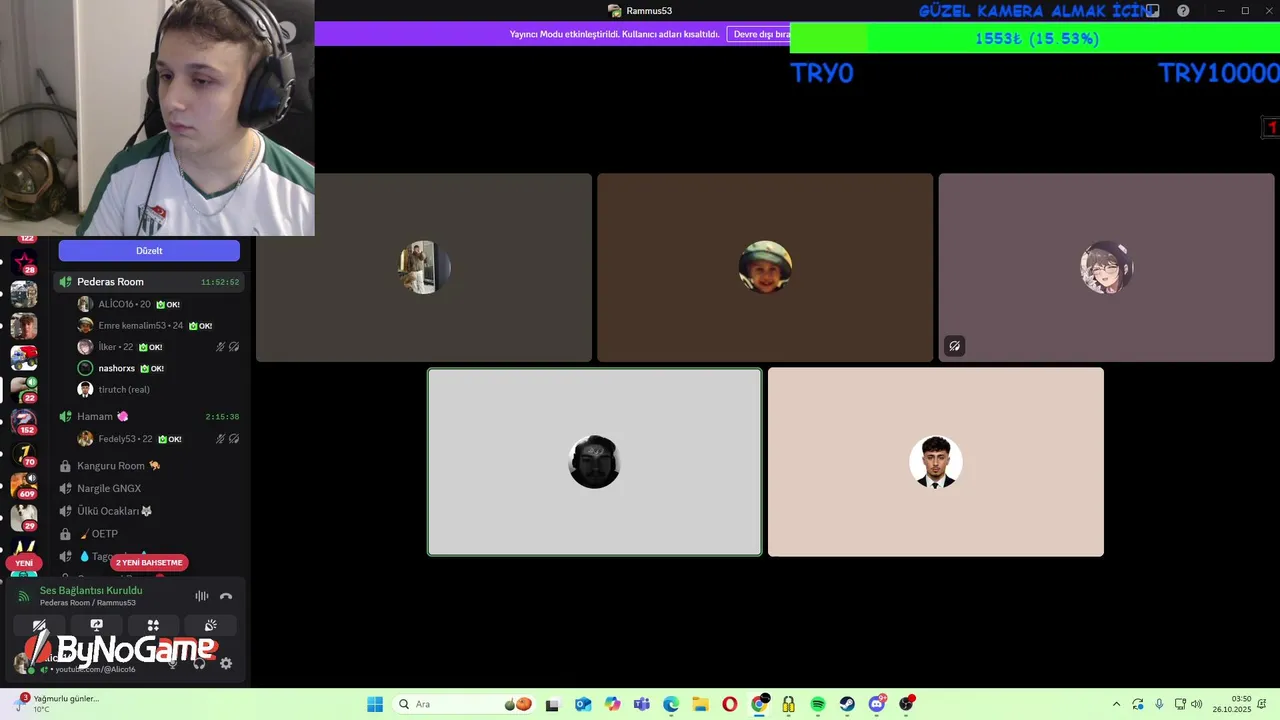The height and width of the screenshot is (720, 1280).
Task: Open server with badge 609
Action: tap(23, 486)
